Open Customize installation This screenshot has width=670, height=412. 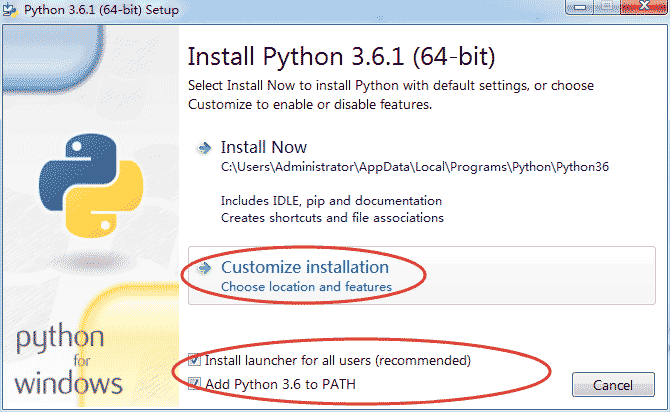point(304,268)
